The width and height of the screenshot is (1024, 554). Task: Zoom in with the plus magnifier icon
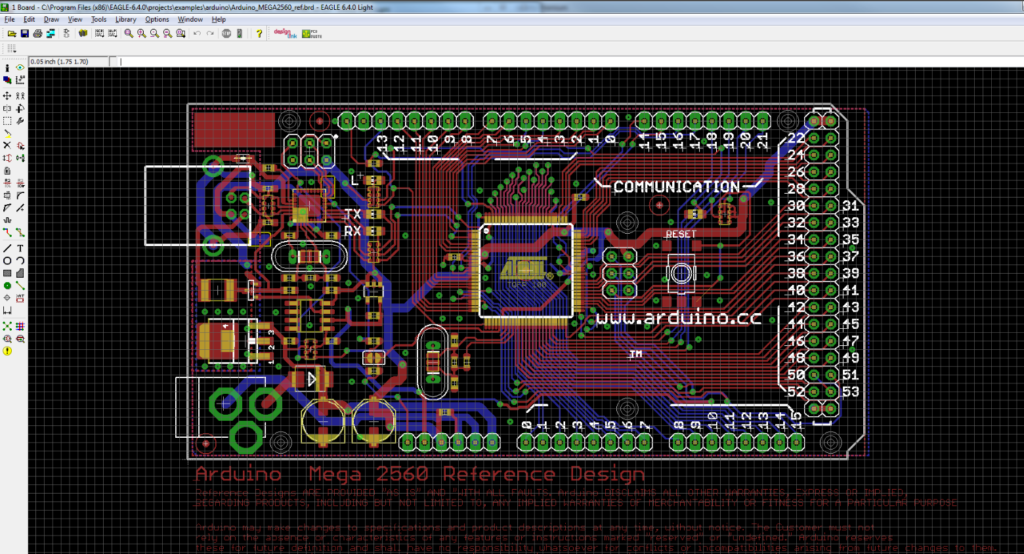(142, 33)
